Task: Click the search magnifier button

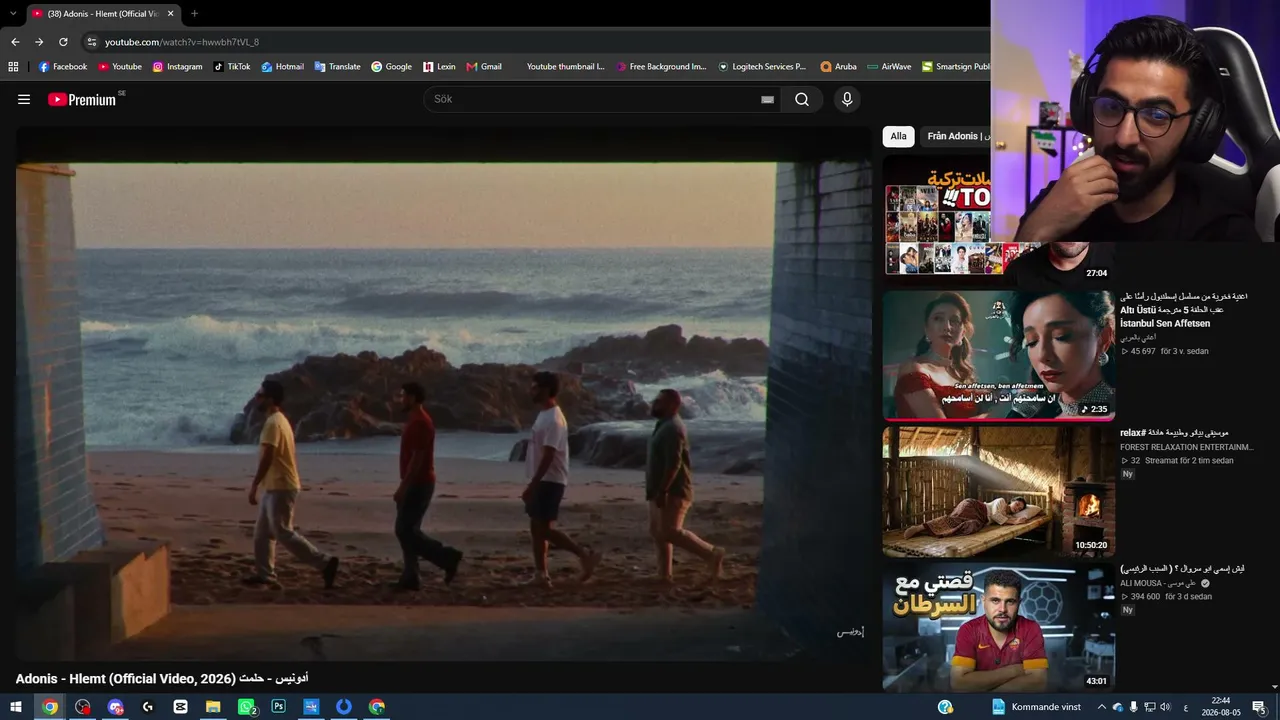Action: pyautogui.click(x=802, y=99)
